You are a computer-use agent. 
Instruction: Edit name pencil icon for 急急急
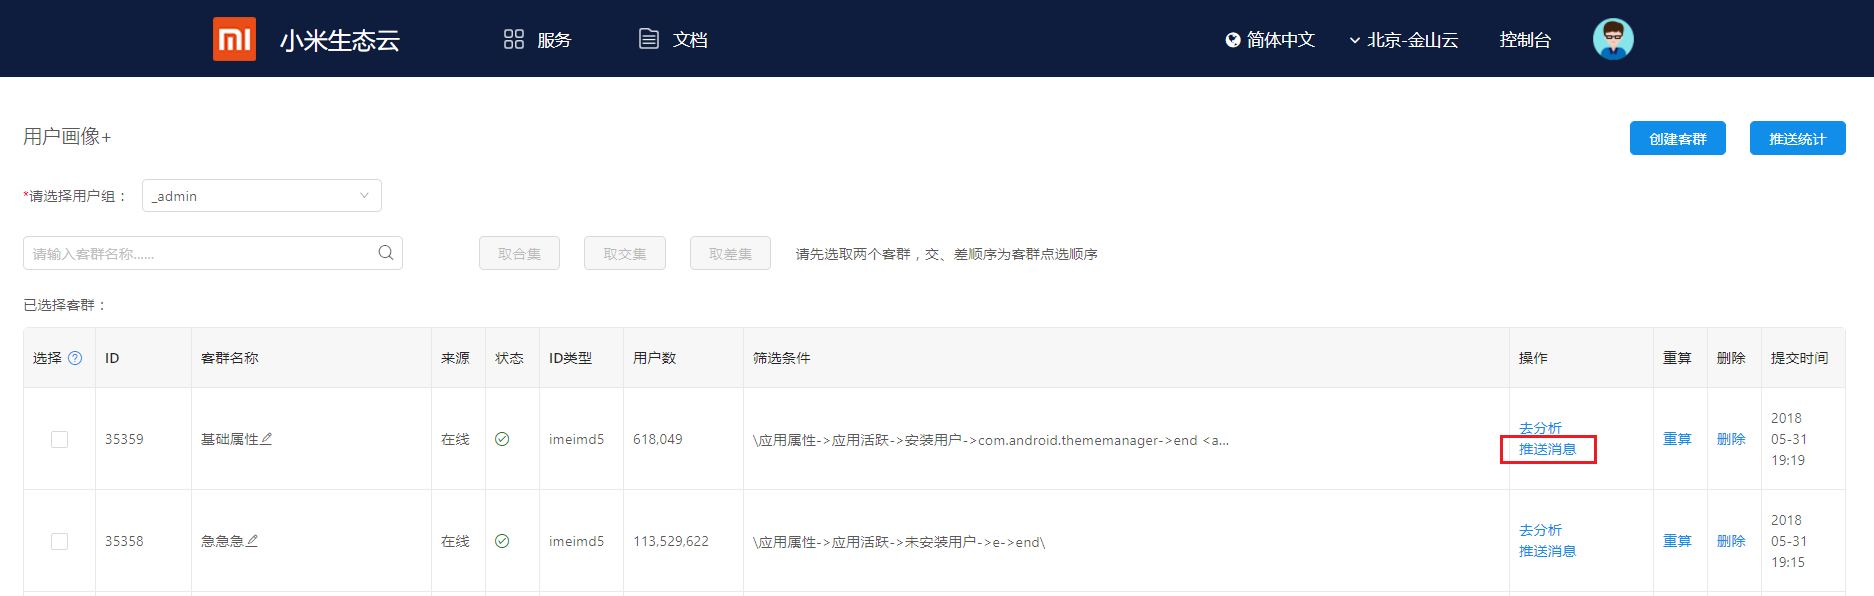252,541
